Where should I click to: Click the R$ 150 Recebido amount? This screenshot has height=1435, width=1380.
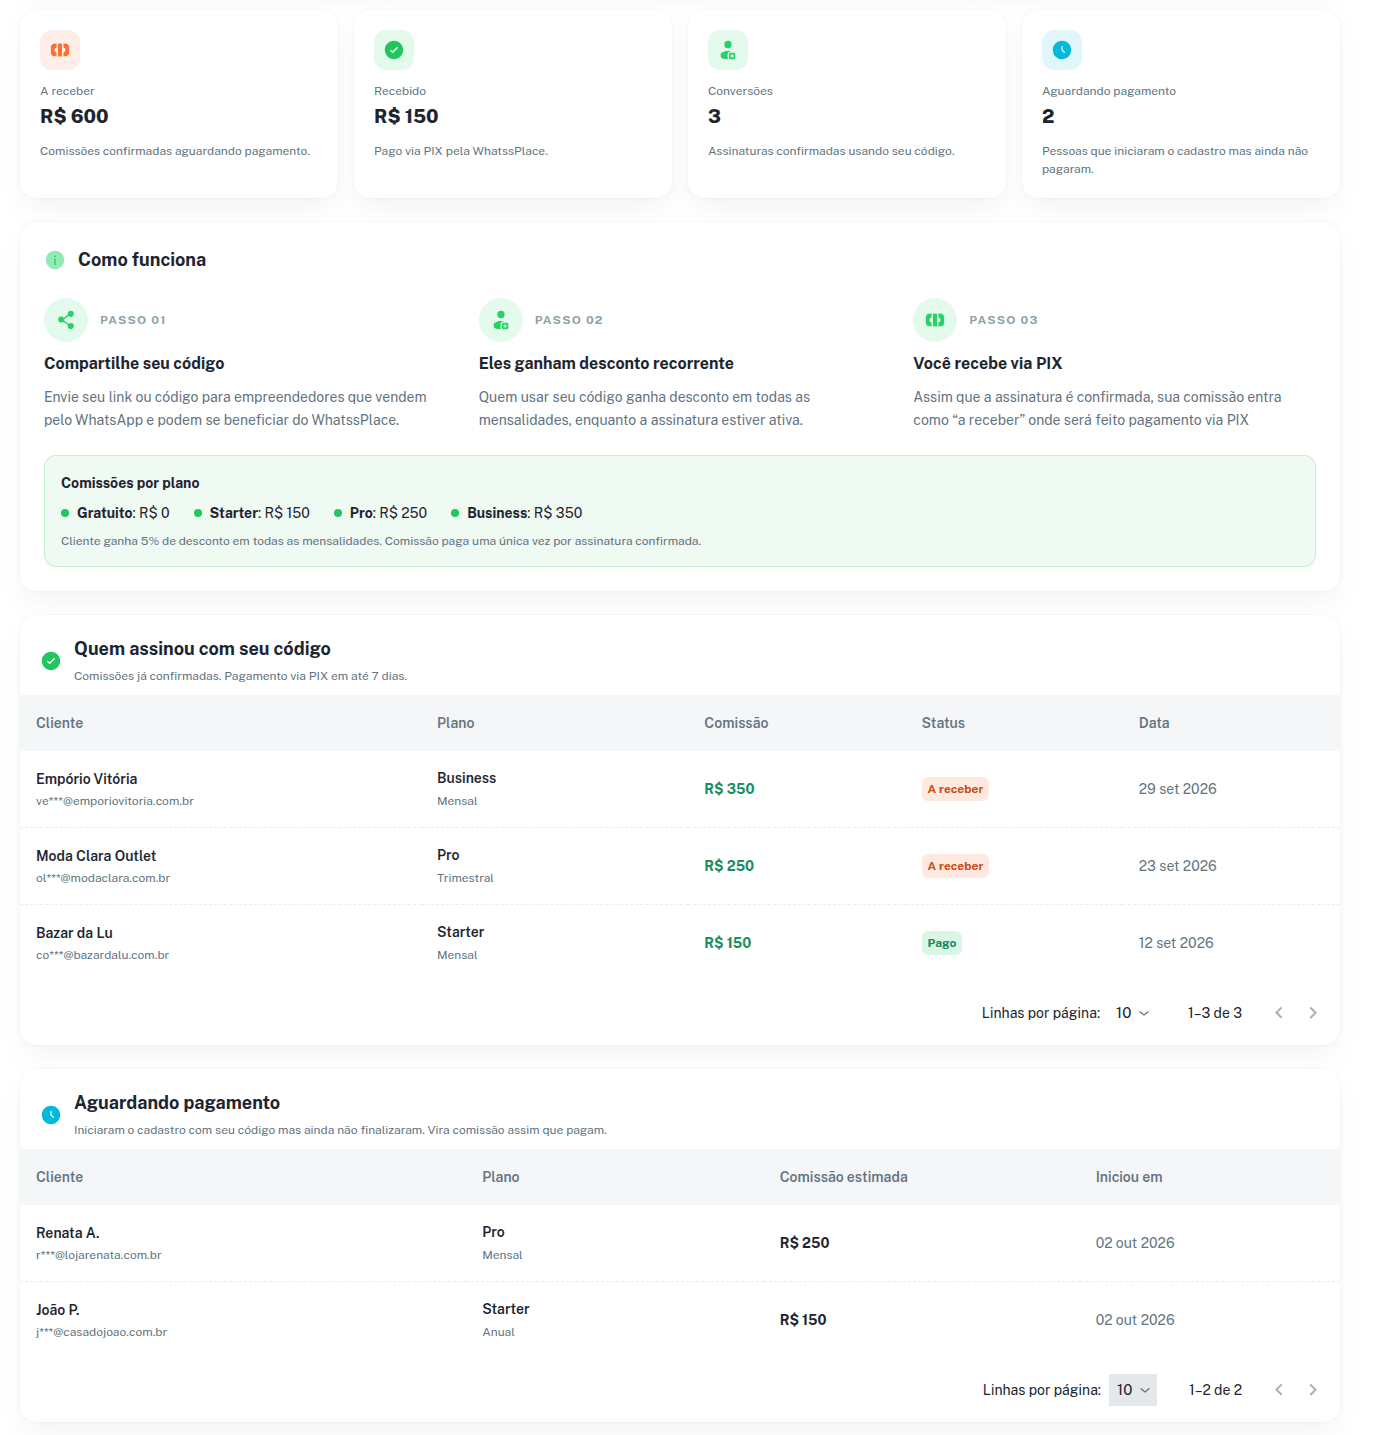pos(406,116)
